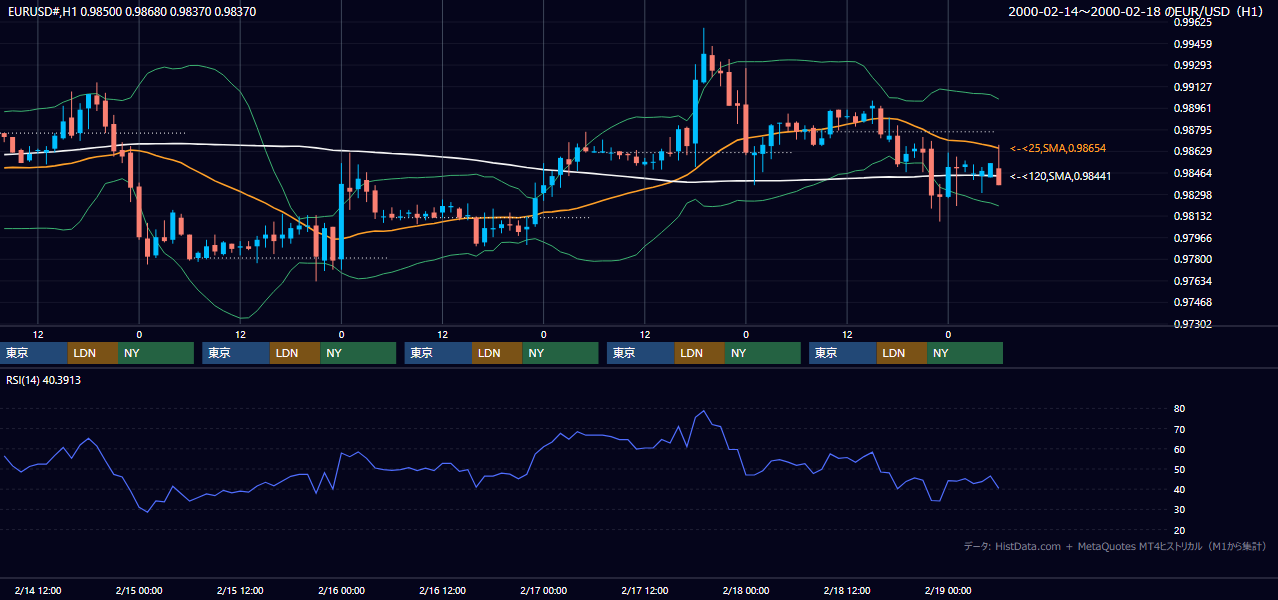Click the 2/17 12:00 date label
This screenshot has height=600, width=1278.
point(645,590)
